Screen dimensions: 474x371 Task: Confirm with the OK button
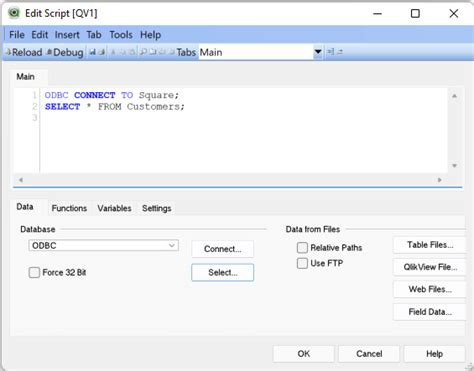(x=304, y=354)
